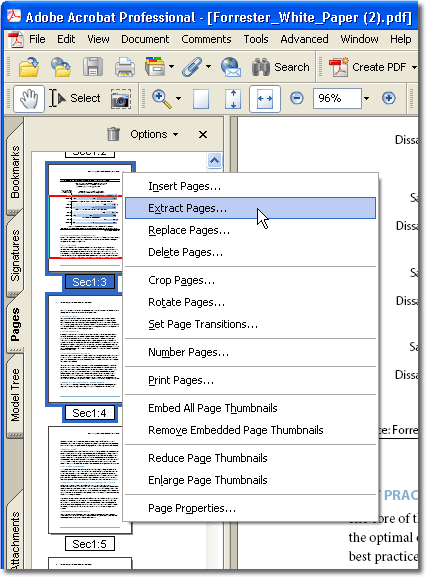Select Reduce Page Thumbnails
428x579 pixels.
pyautogui.click(x=250, y=458)
